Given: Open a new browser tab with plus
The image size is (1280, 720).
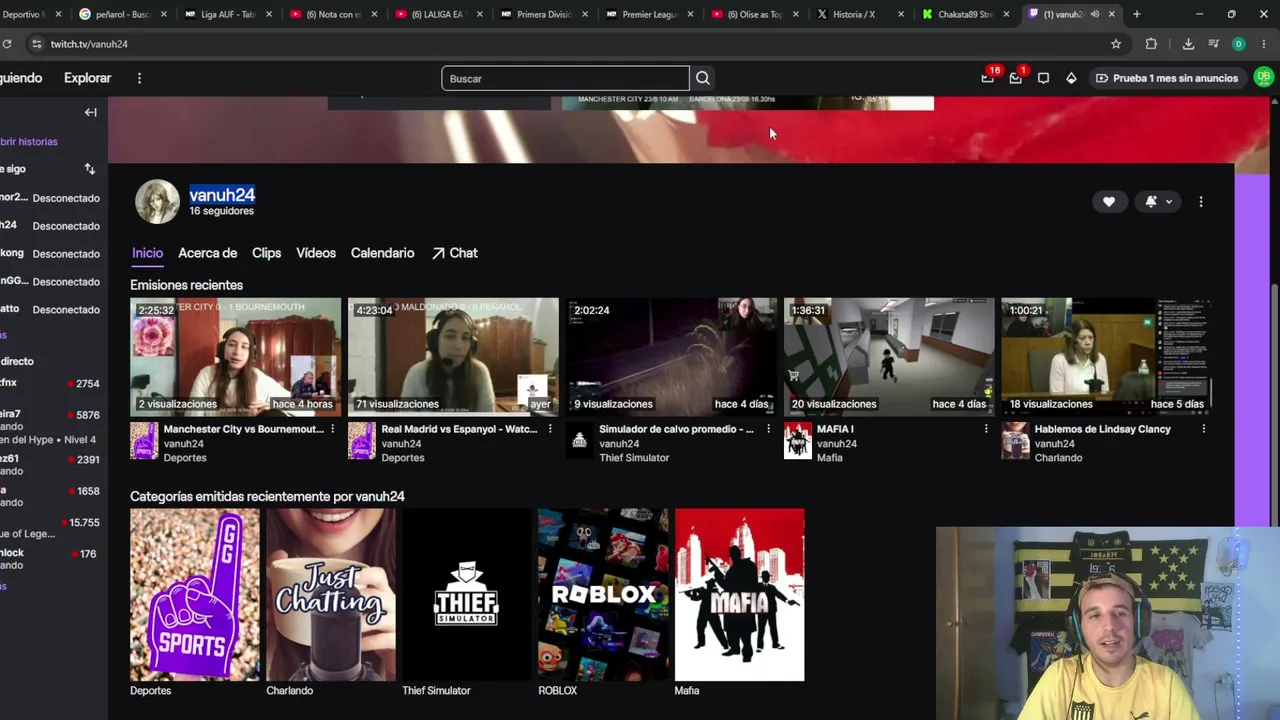Looking at the screenshot, I should (x=1136, y=14).
